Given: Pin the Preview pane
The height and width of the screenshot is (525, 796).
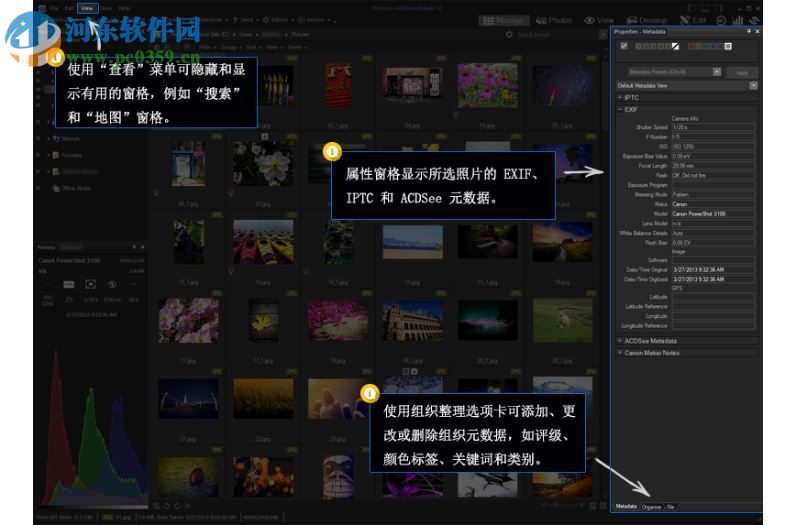Looking at the screenshot, I should click(x=134, y=247).
